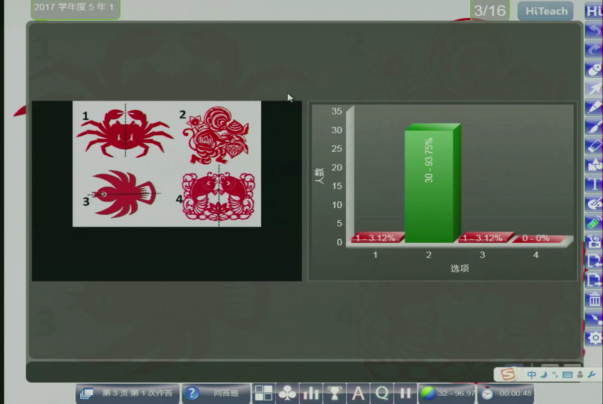Click the IME user account icon
Image resolution: width=603 pixels, height=404 pixels.
pyautogui.click(x=580, y=374)
